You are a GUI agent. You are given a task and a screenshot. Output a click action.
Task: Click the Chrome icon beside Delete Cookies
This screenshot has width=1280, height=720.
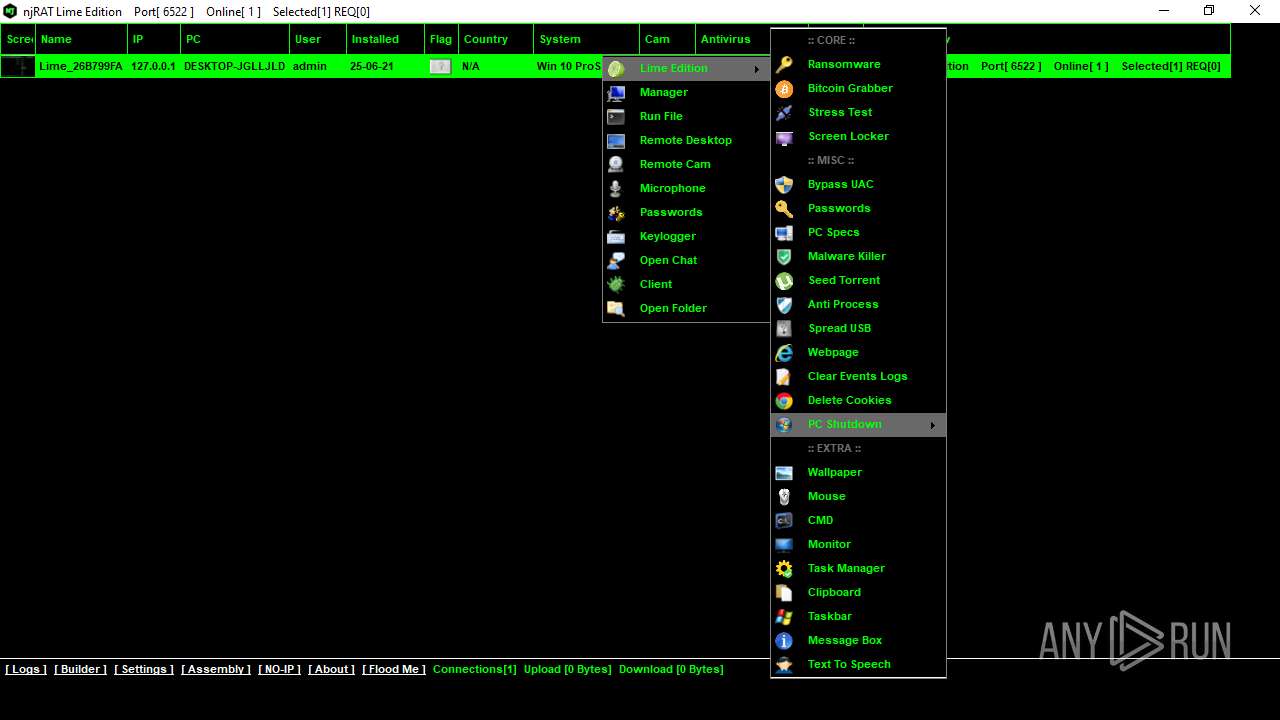pyautogui.click(x=785, y=400)
